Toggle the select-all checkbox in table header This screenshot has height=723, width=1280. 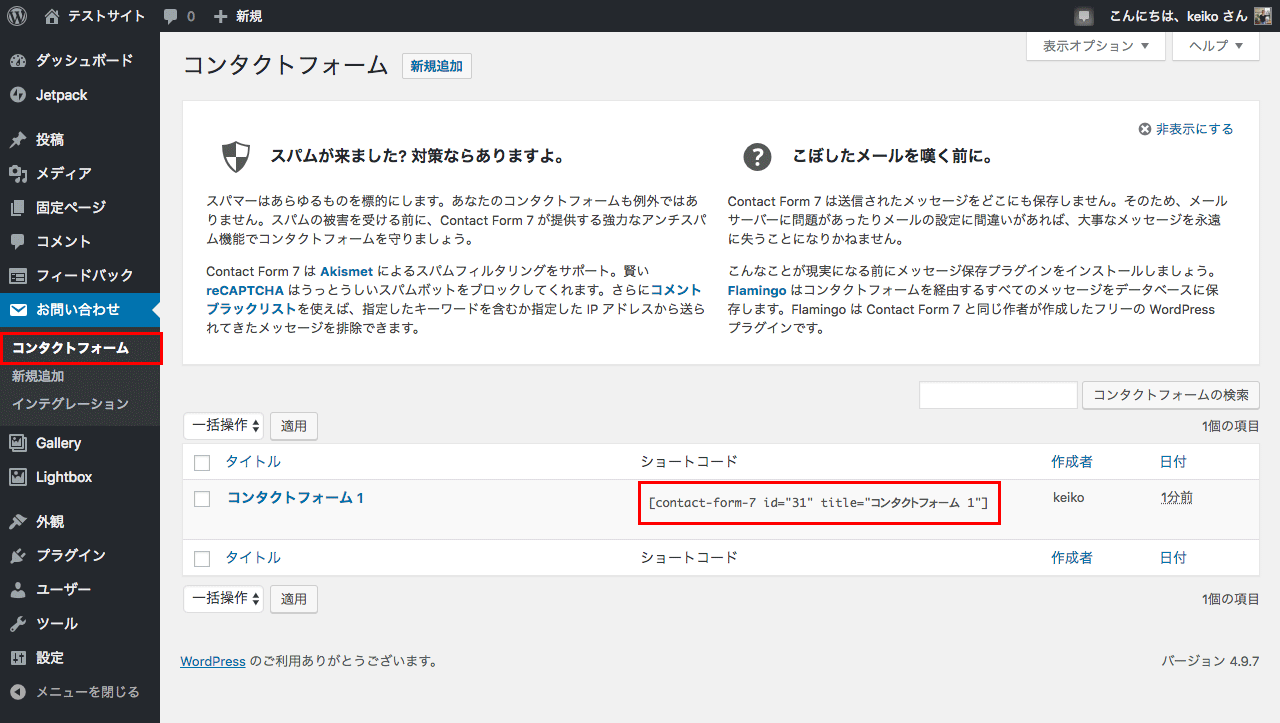pyautogui.click(x=202, y=462)
